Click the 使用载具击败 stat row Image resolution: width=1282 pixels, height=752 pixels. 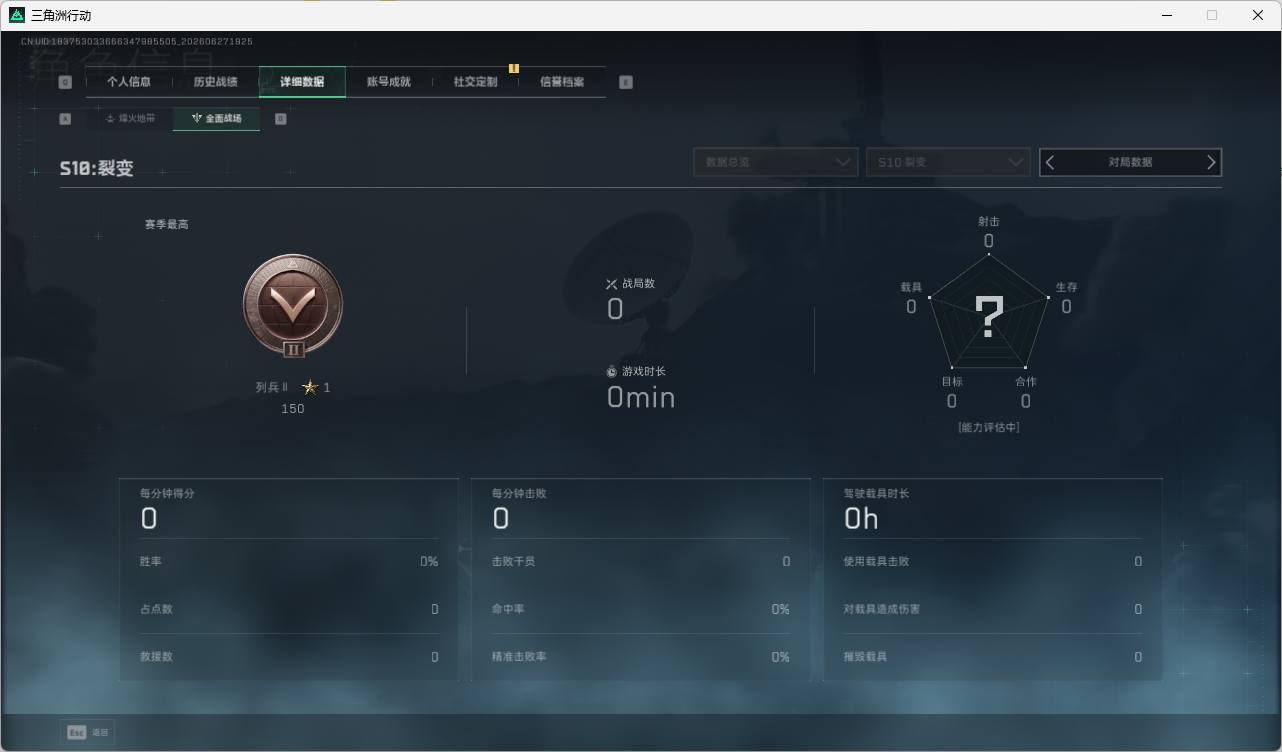(x=993, y=562)
